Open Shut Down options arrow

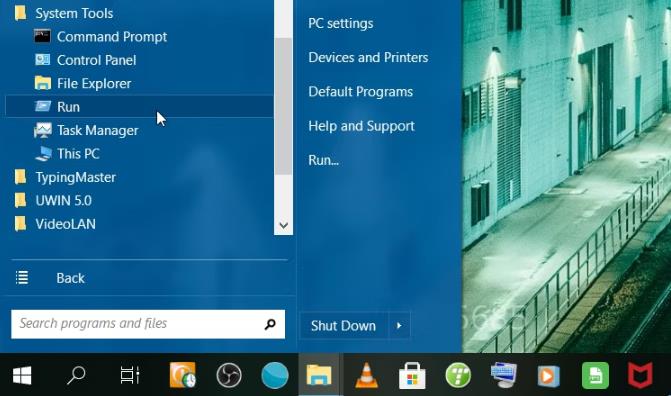pyautogui.click(x=399, y=326)
